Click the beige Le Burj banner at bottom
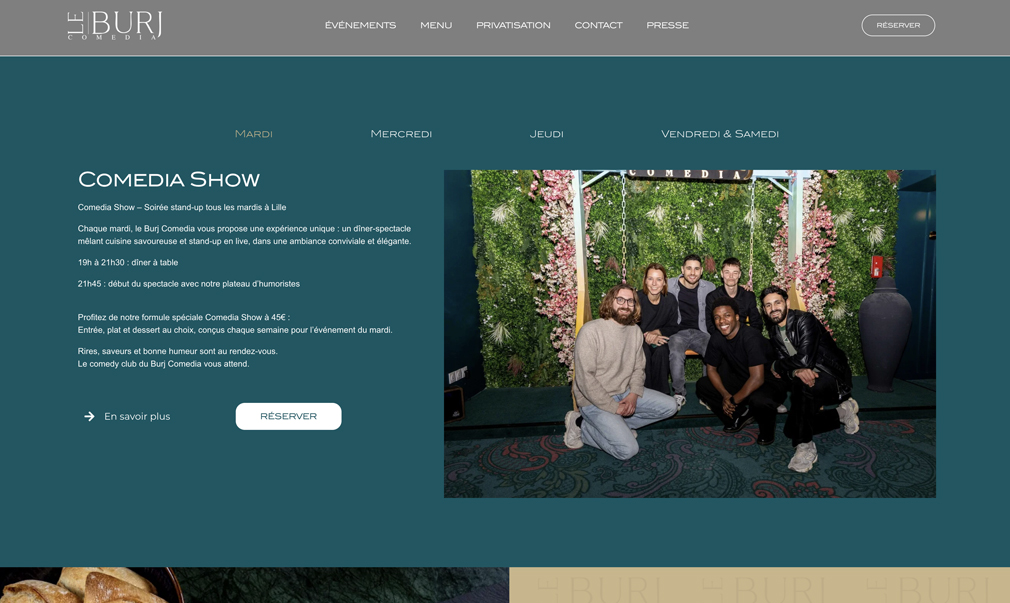1010x603 pixels. tap(759, 585)
